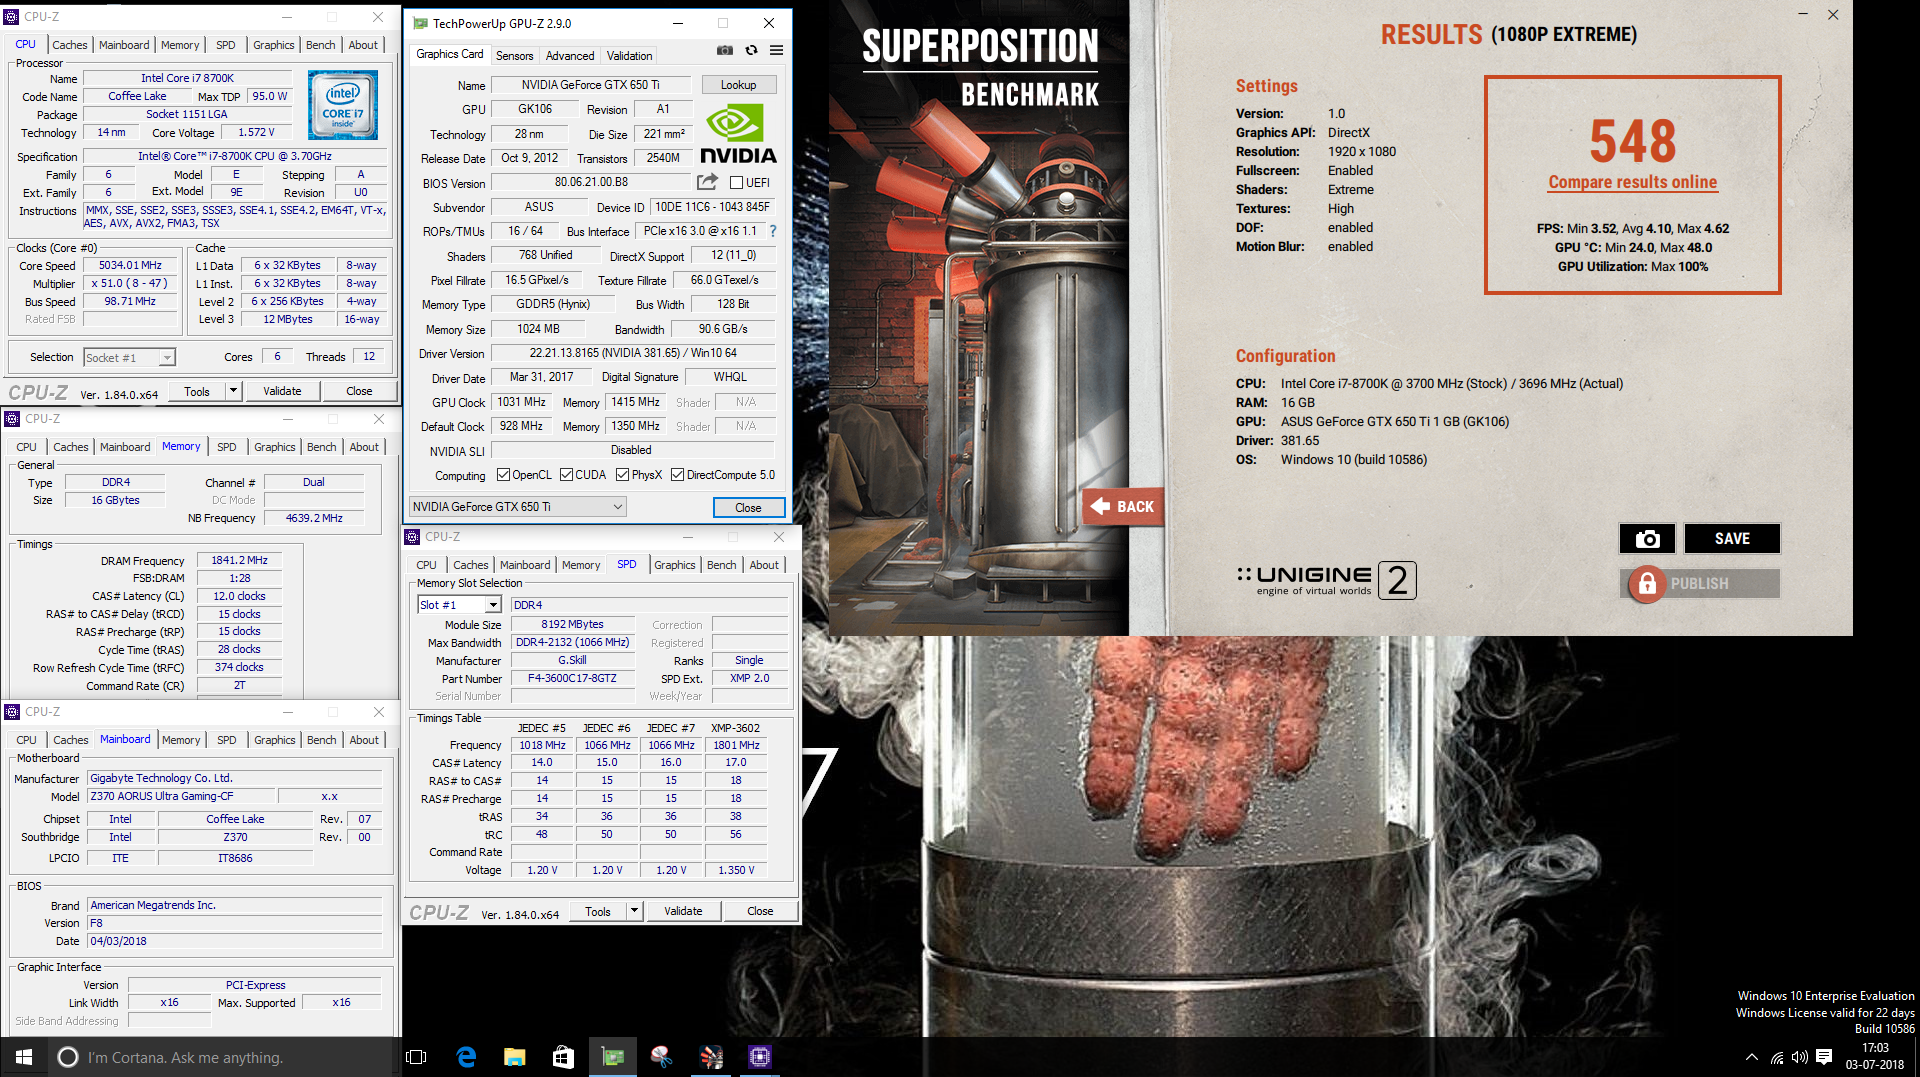Click the 548 benchmark score
Image resolution: width=1920 pixels, height=1077 pixels.
1632,141
